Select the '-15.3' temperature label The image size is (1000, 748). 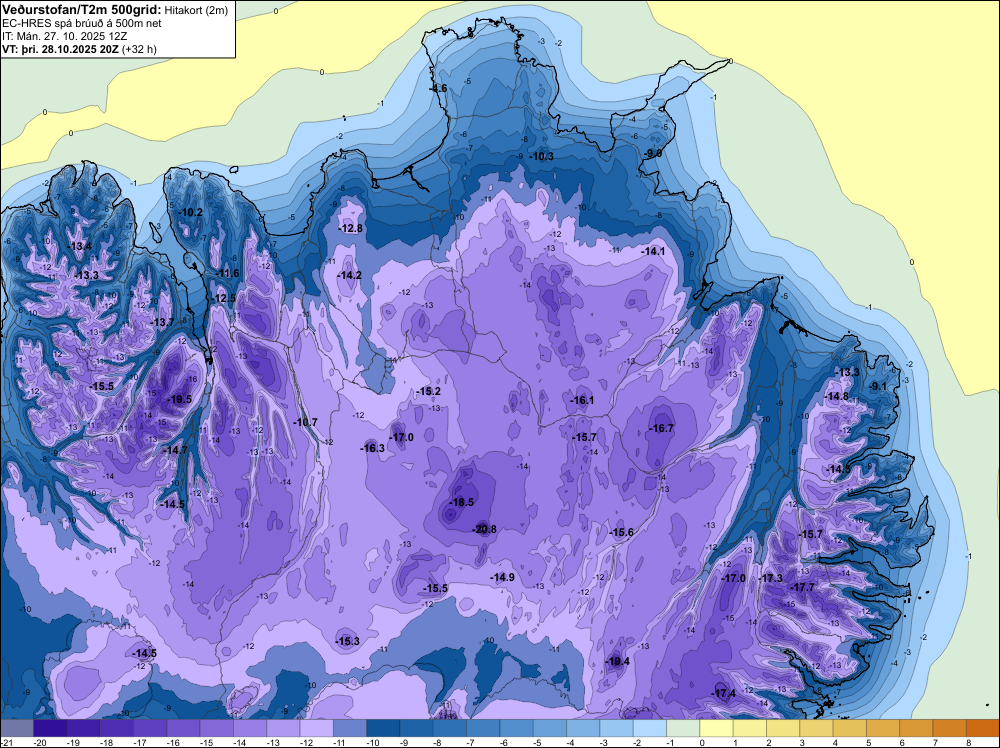[x=348, y=641]
